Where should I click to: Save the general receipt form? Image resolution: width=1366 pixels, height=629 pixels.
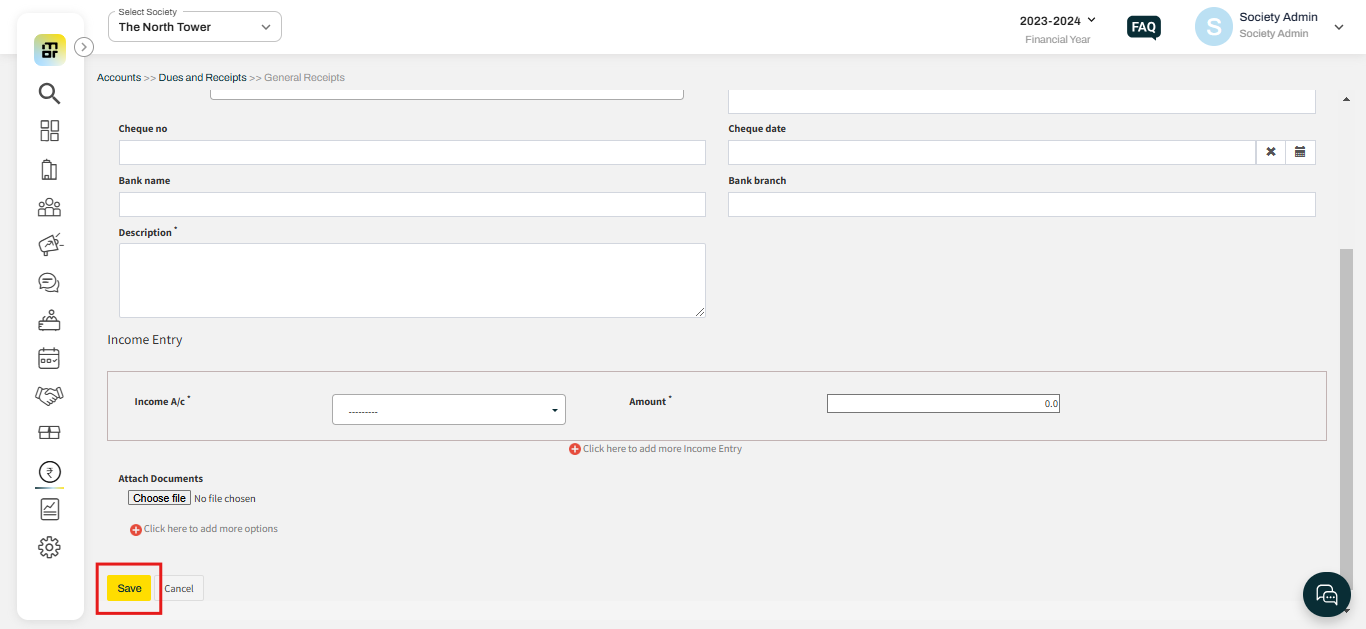[128, 588]
